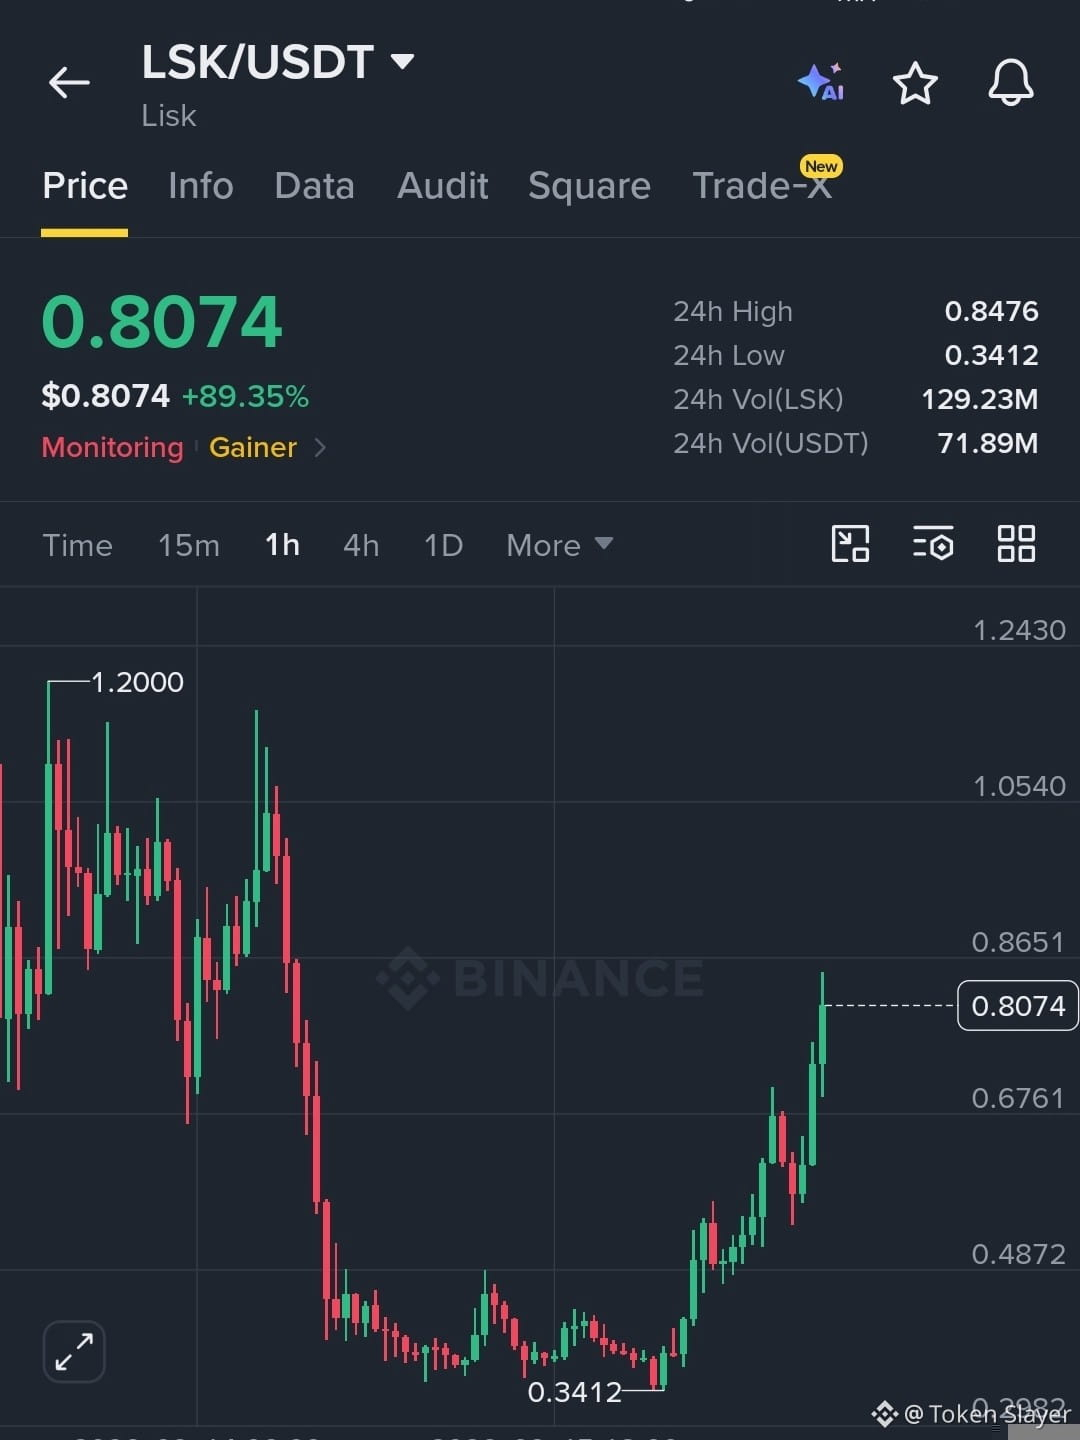Open the grid layout icon
This screenshot has height=1440, width=1080.
coord(1016,544)
